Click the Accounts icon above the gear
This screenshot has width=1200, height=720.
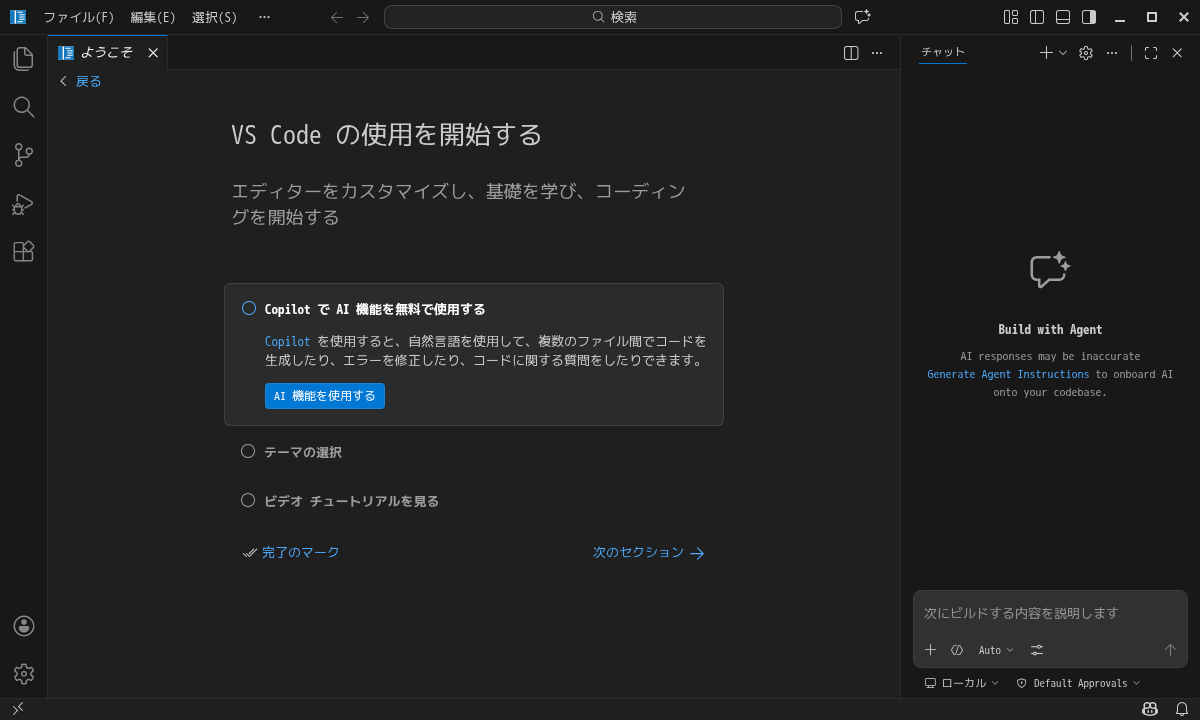click(23, 626)
